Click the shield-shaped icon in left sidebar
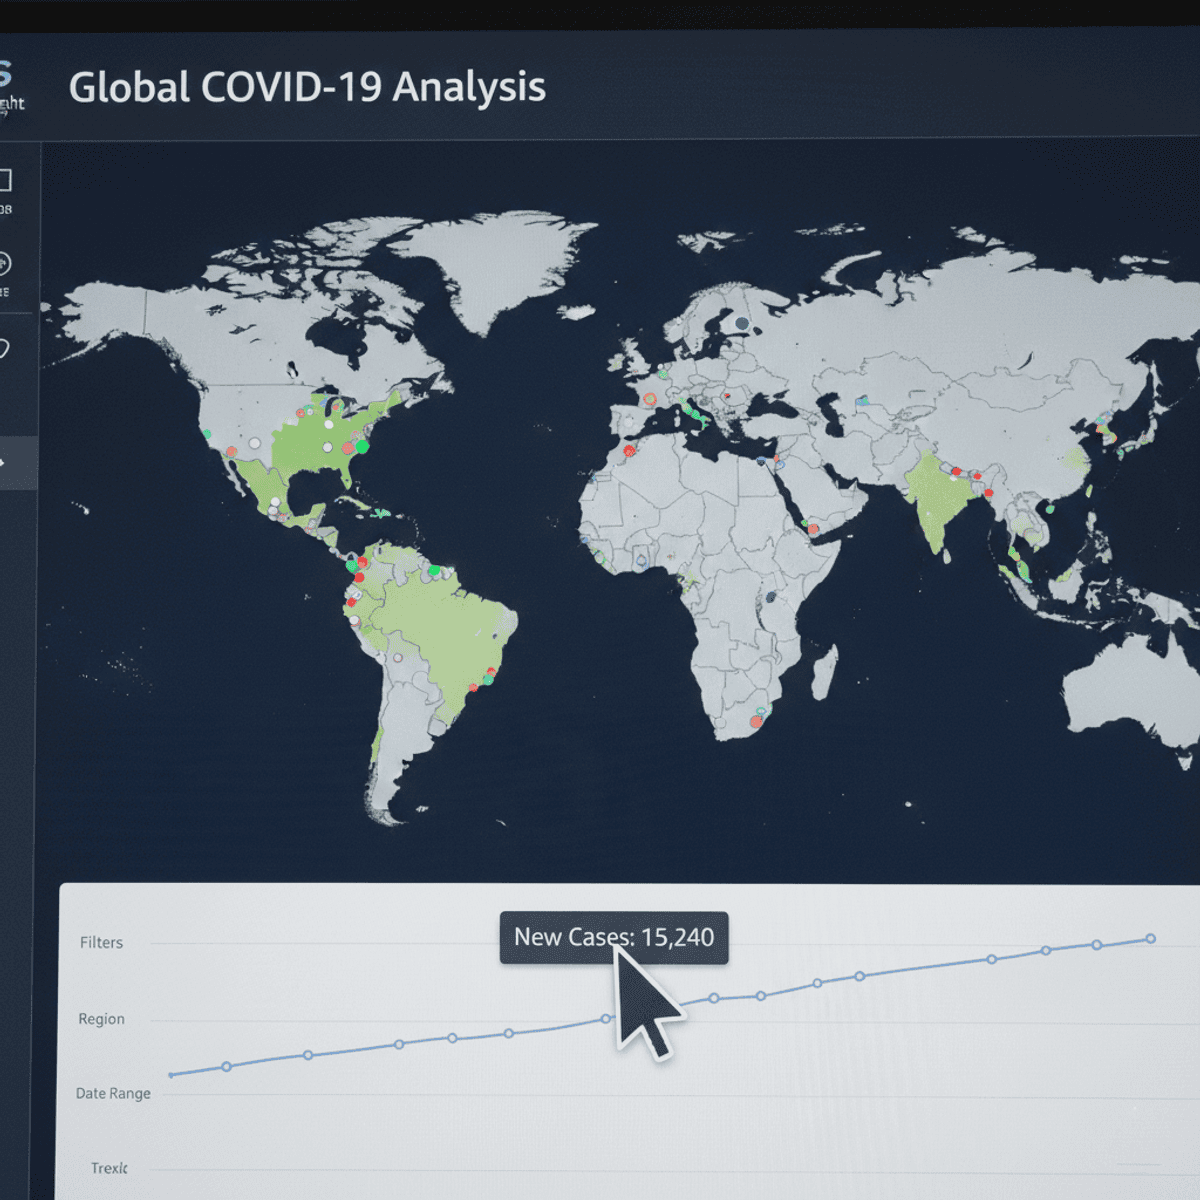This screenshot has height=1200, width=1200. tap(4, 349)
